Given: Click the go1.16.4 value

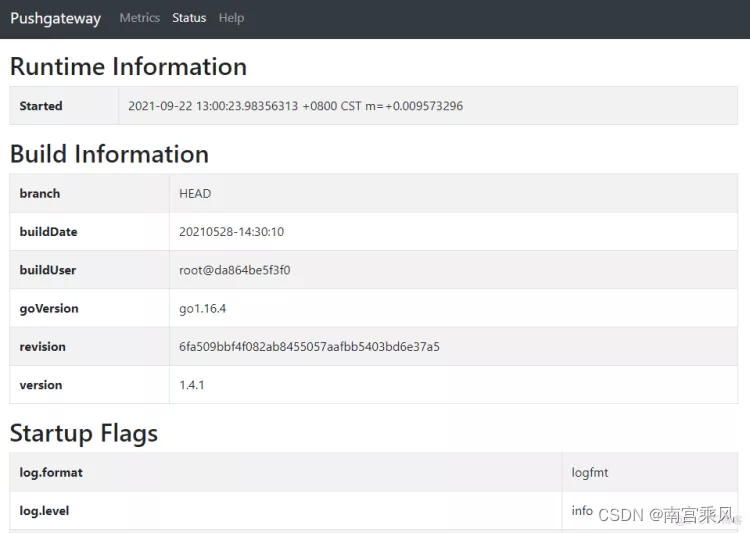Looking at the screenshot, I should 202,309.
